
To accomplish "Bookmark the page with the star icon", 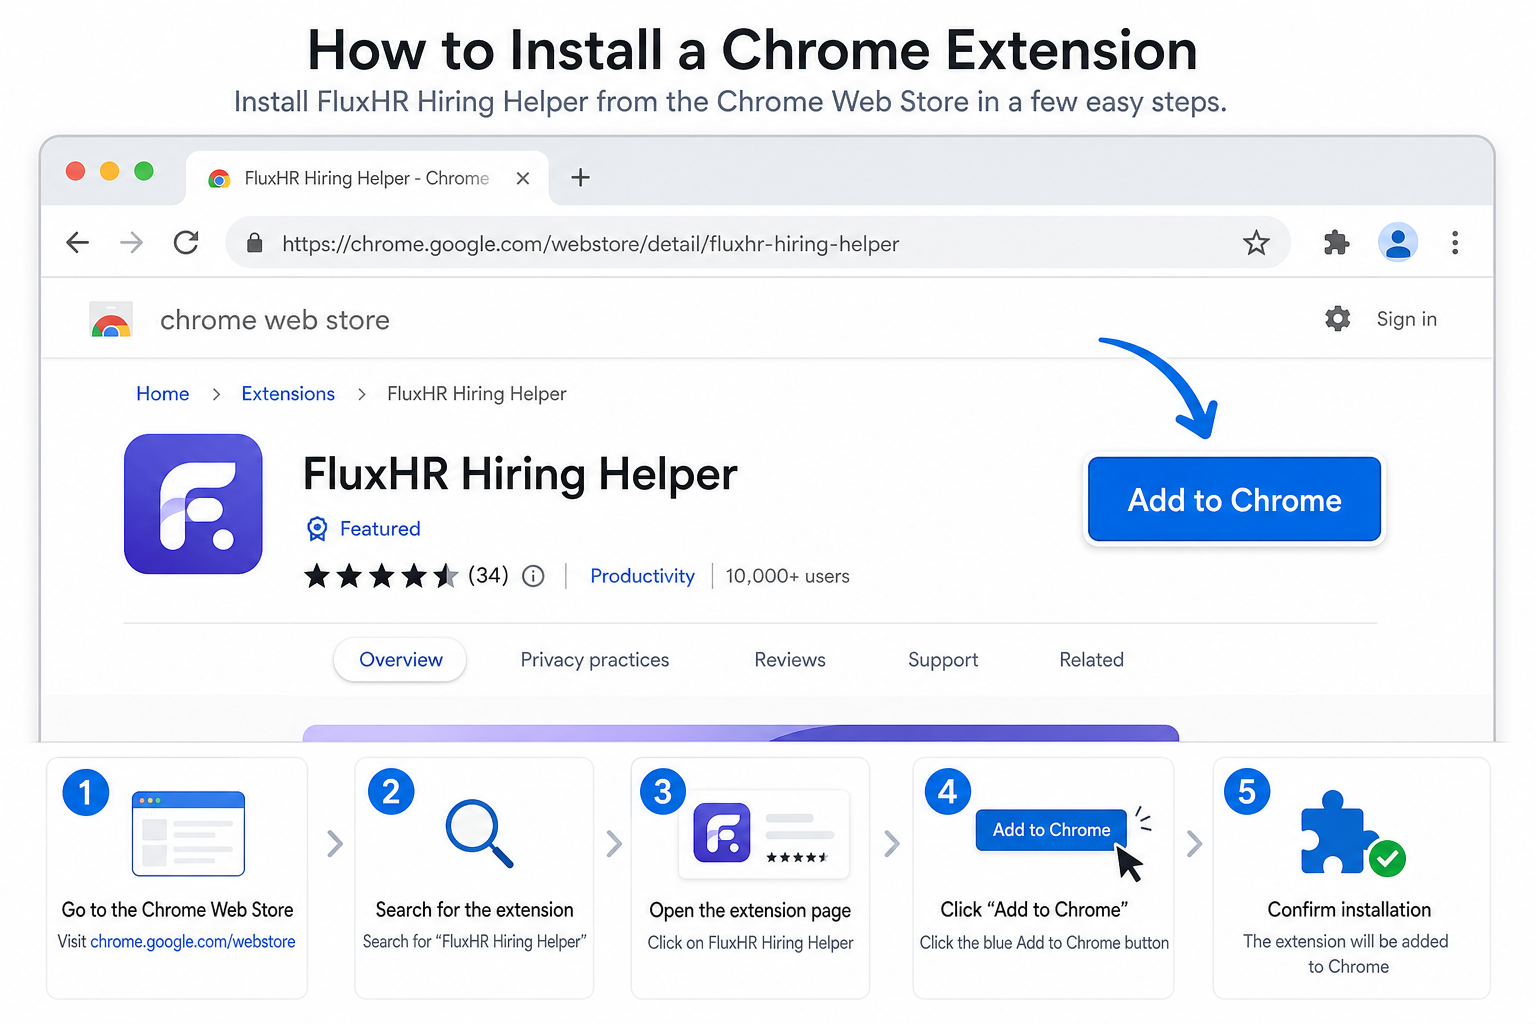I will pyautogui.click(x=1256, y=242).
